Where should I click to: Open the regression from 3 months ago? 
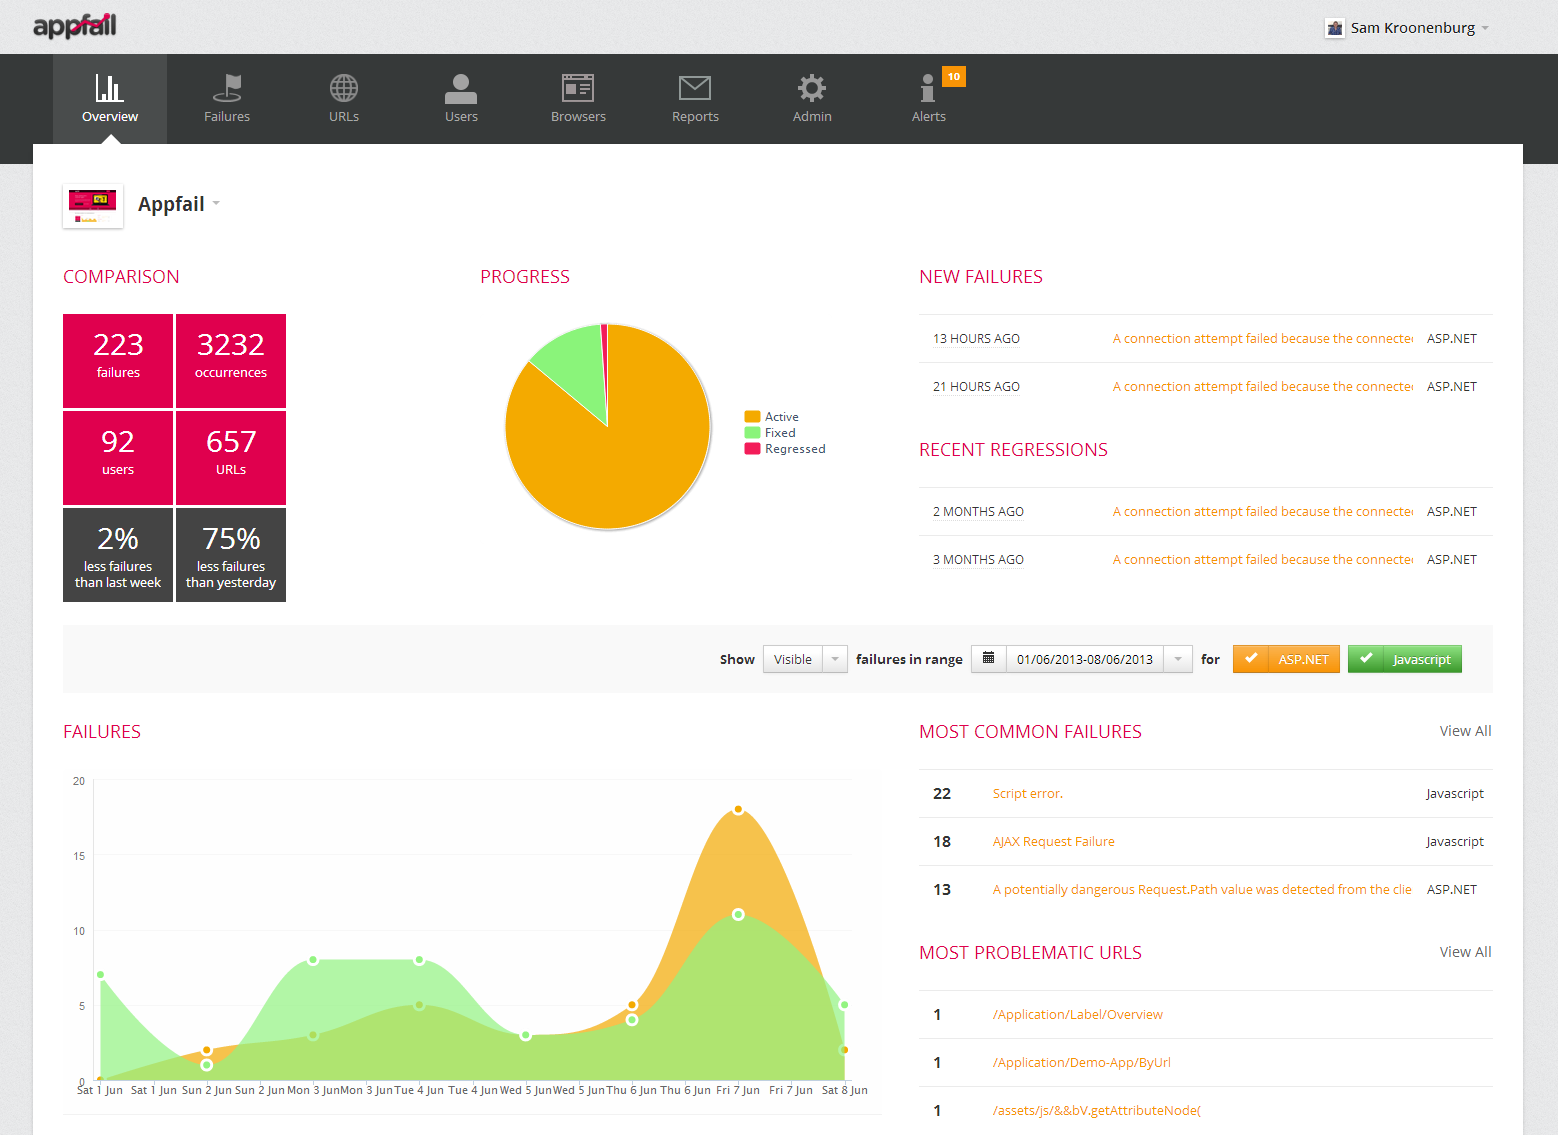pos(1262,559)
